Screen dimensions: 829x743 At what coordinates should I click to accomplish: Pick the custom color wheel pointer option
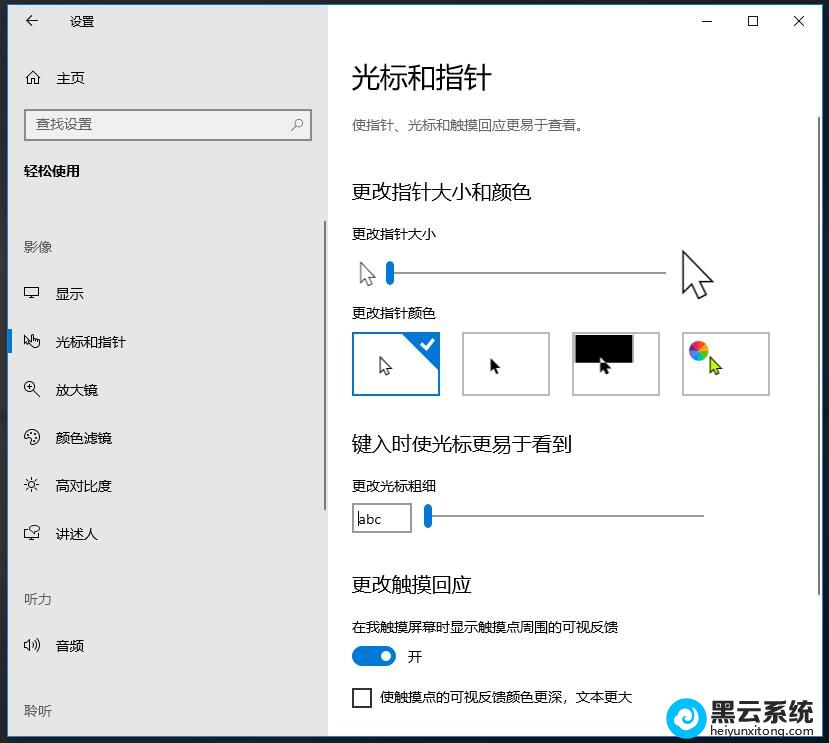[724, 364]
